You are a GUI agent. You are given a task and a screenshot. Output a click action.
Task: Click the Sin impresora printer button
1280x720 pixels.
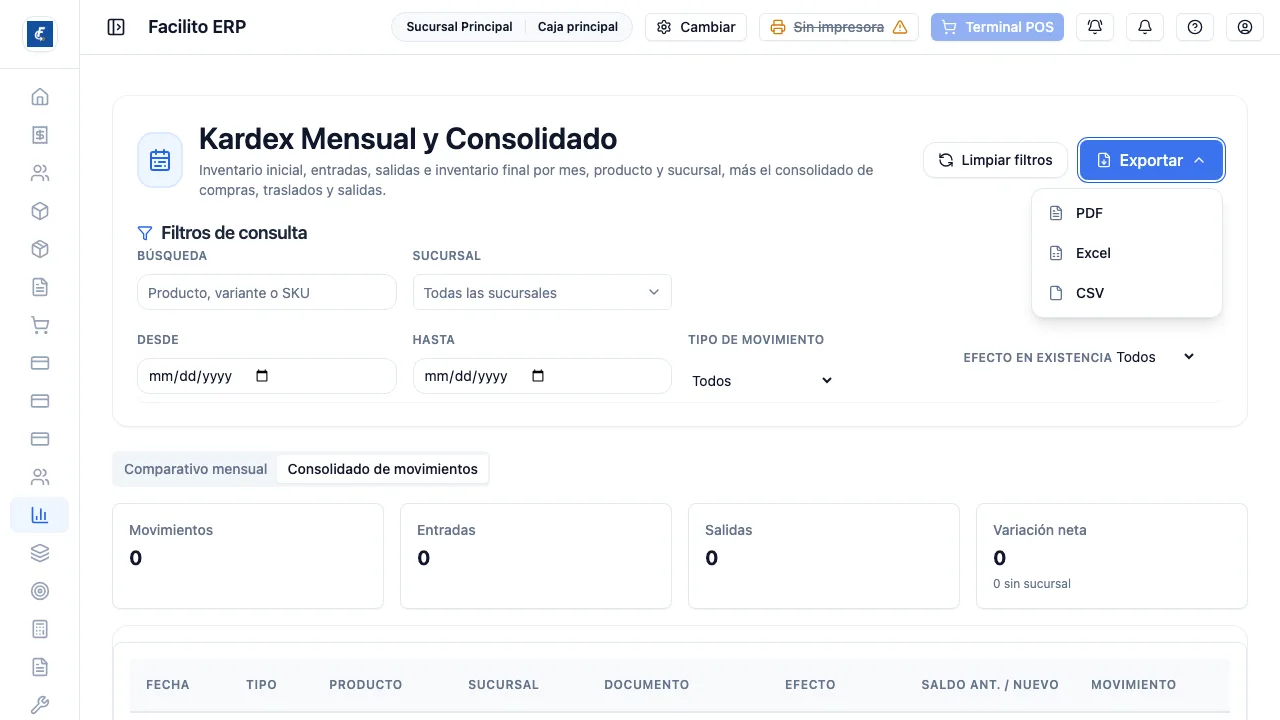[839, 27]
